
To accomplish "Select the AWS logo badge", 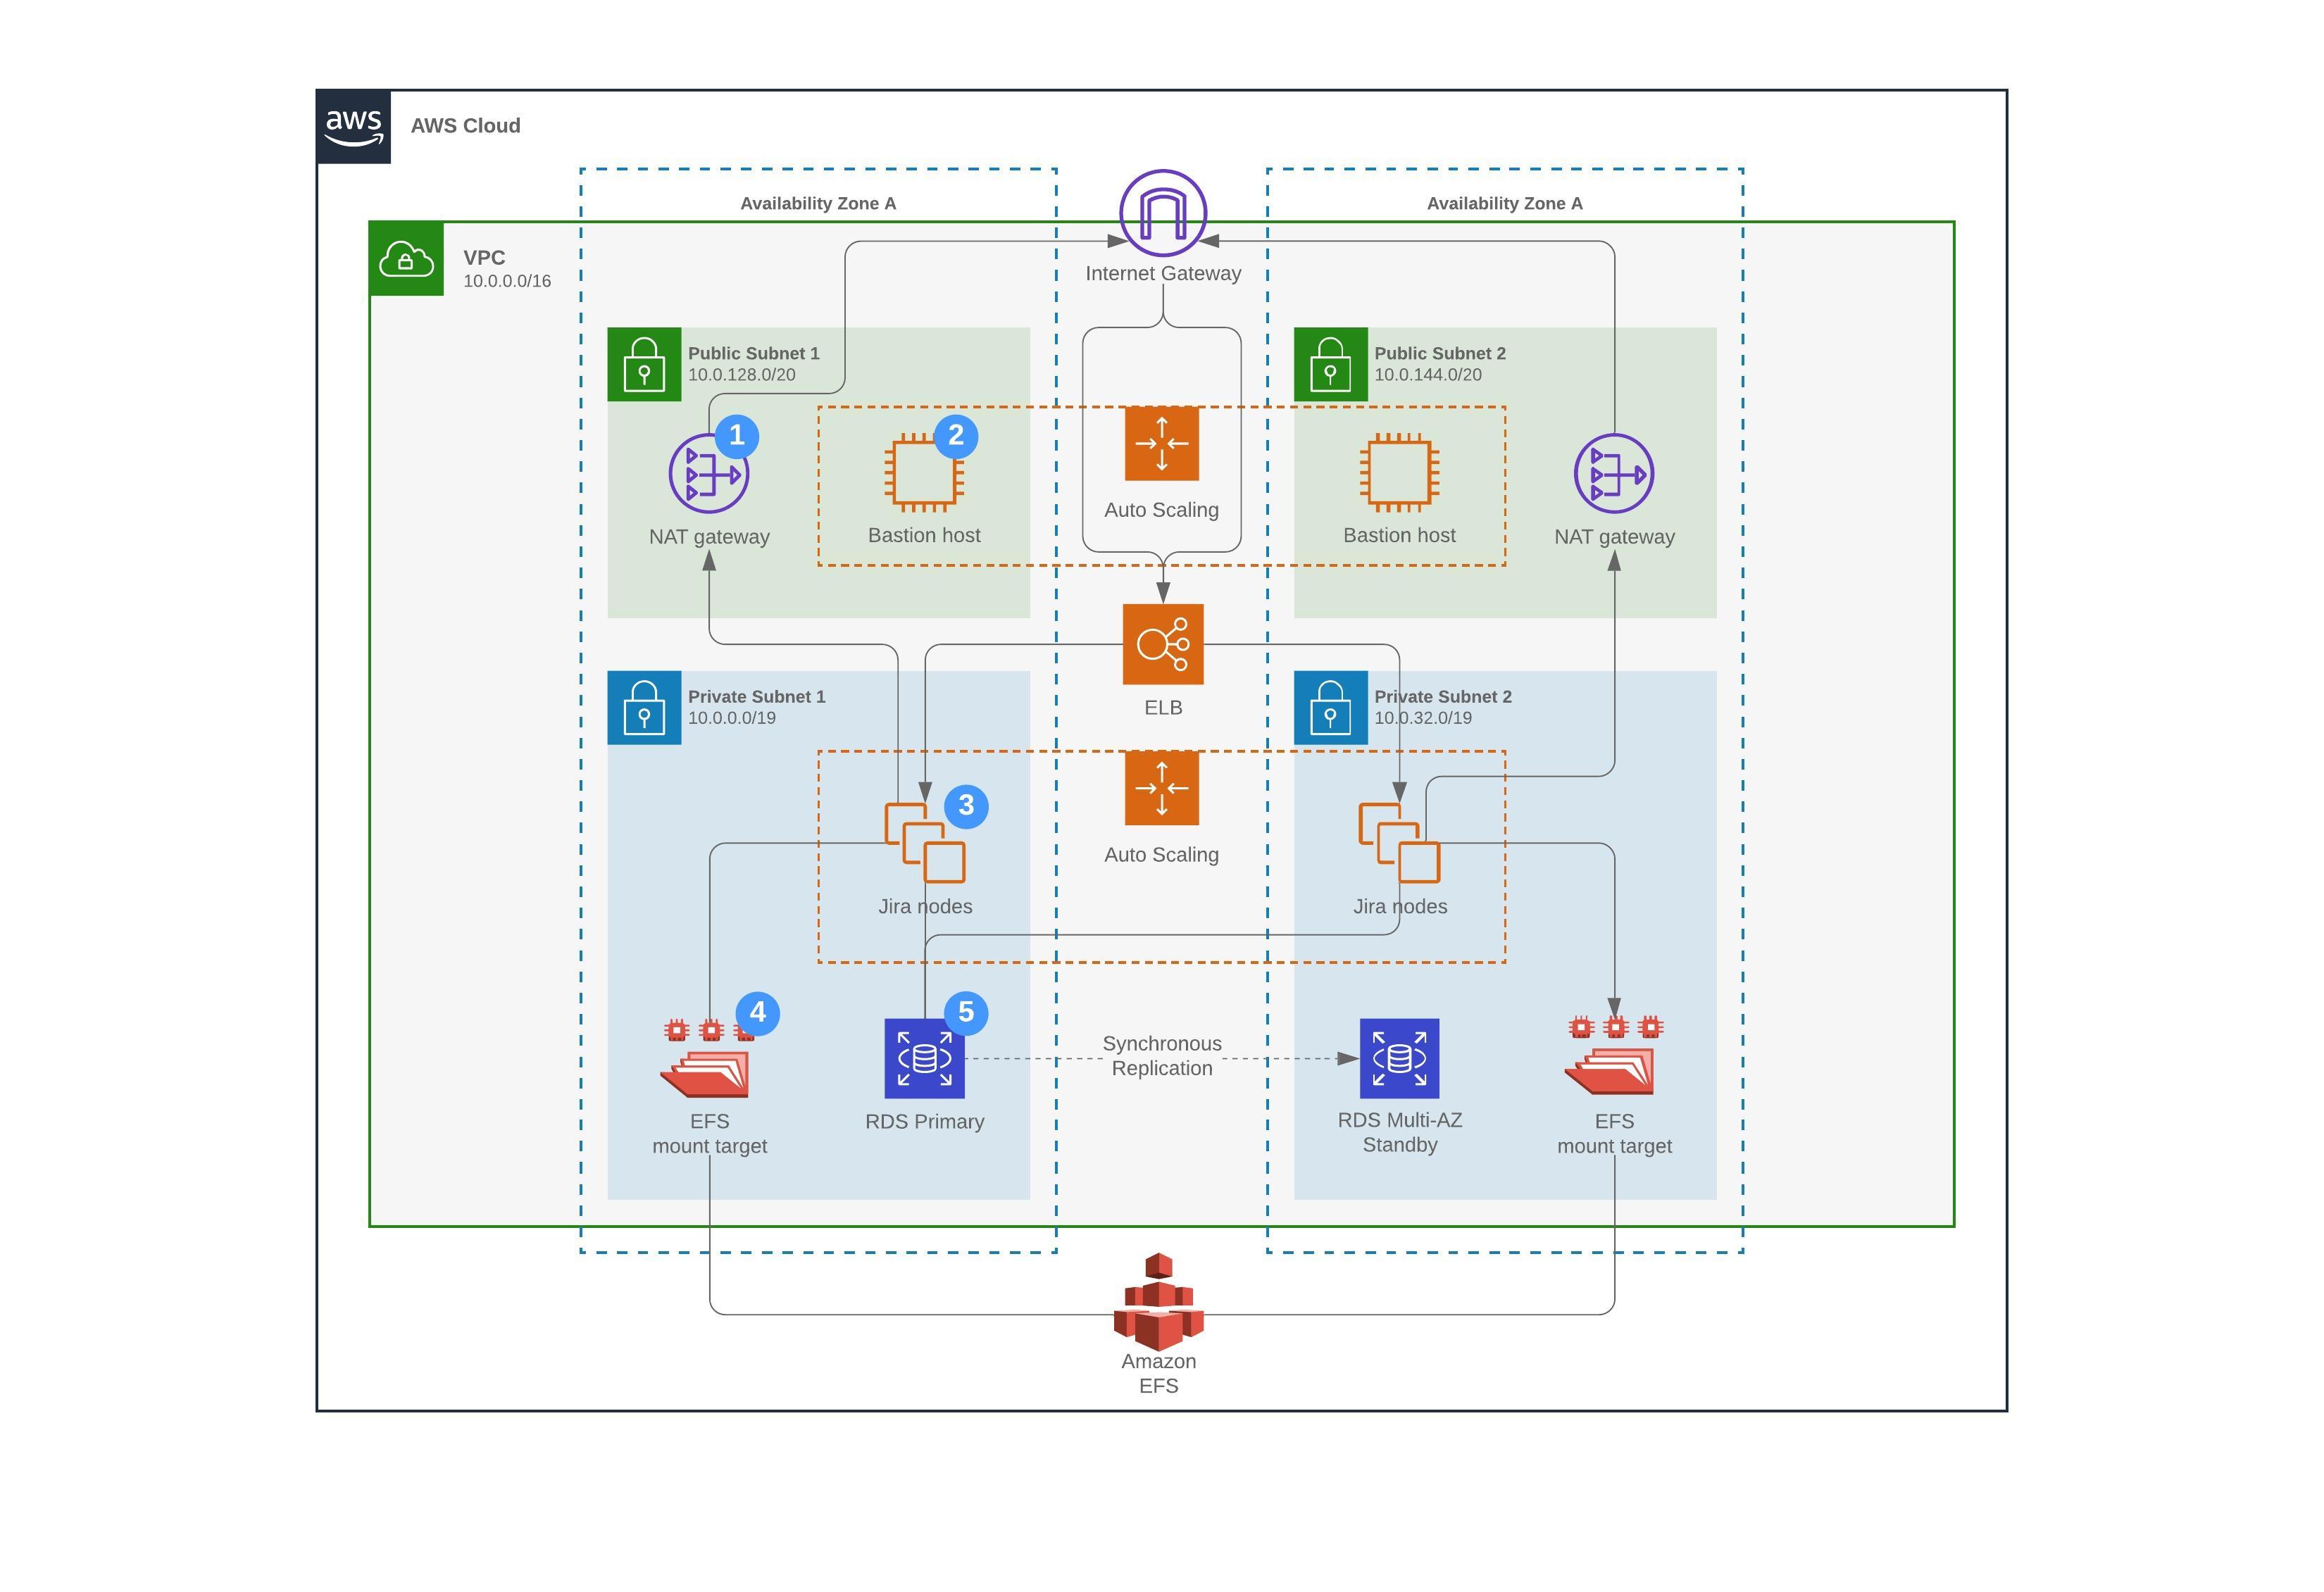I will click(353, 126).
